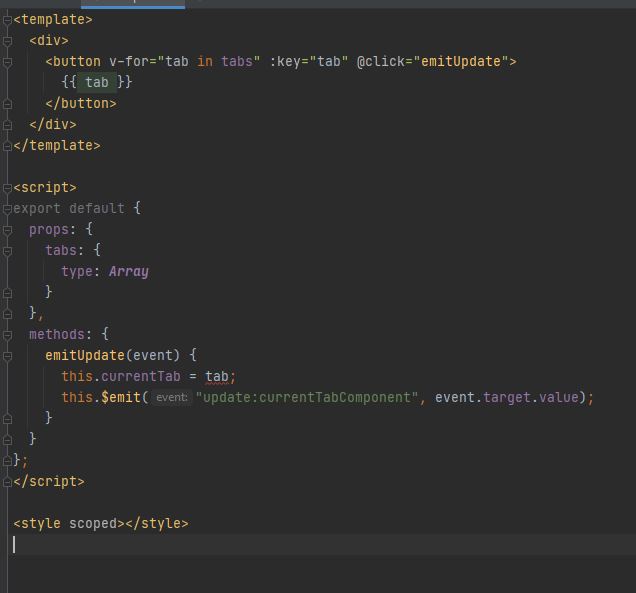This screenshot has width=636, height=593.
Task: Click the fold end marker beside </template>
Action: coord(7,146)
